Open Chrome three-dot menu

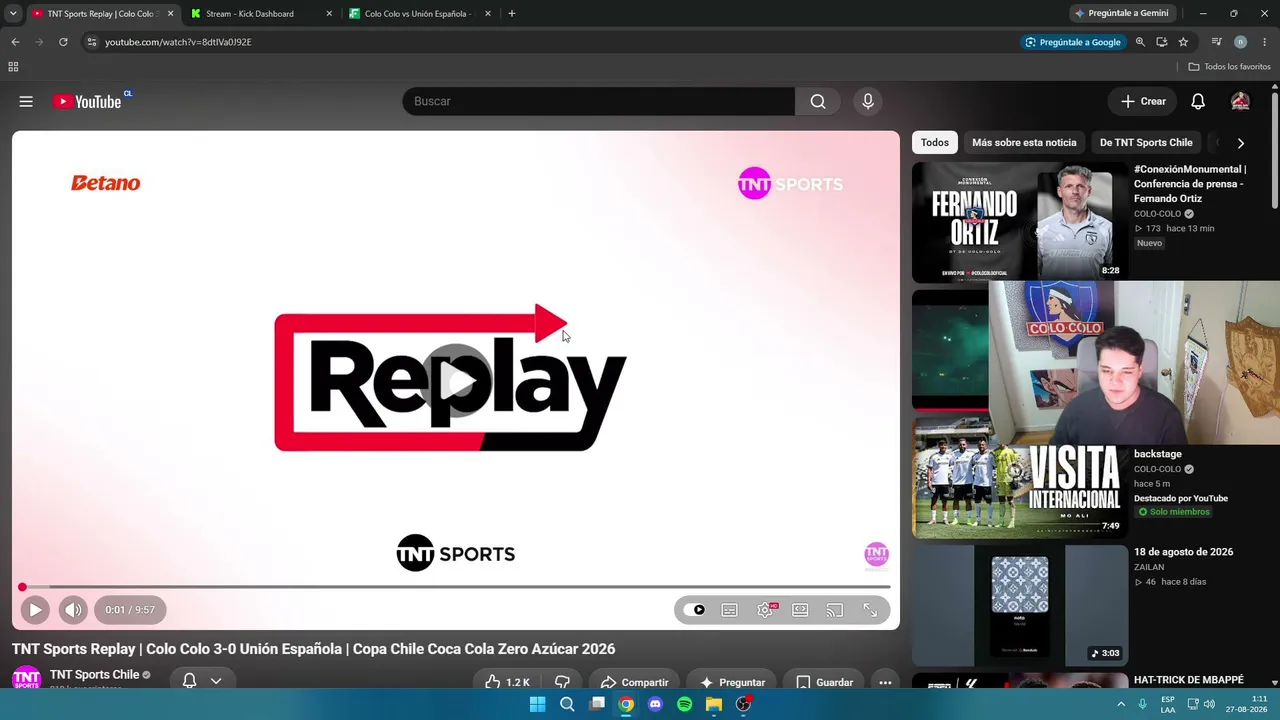(x=1265, y=42)
